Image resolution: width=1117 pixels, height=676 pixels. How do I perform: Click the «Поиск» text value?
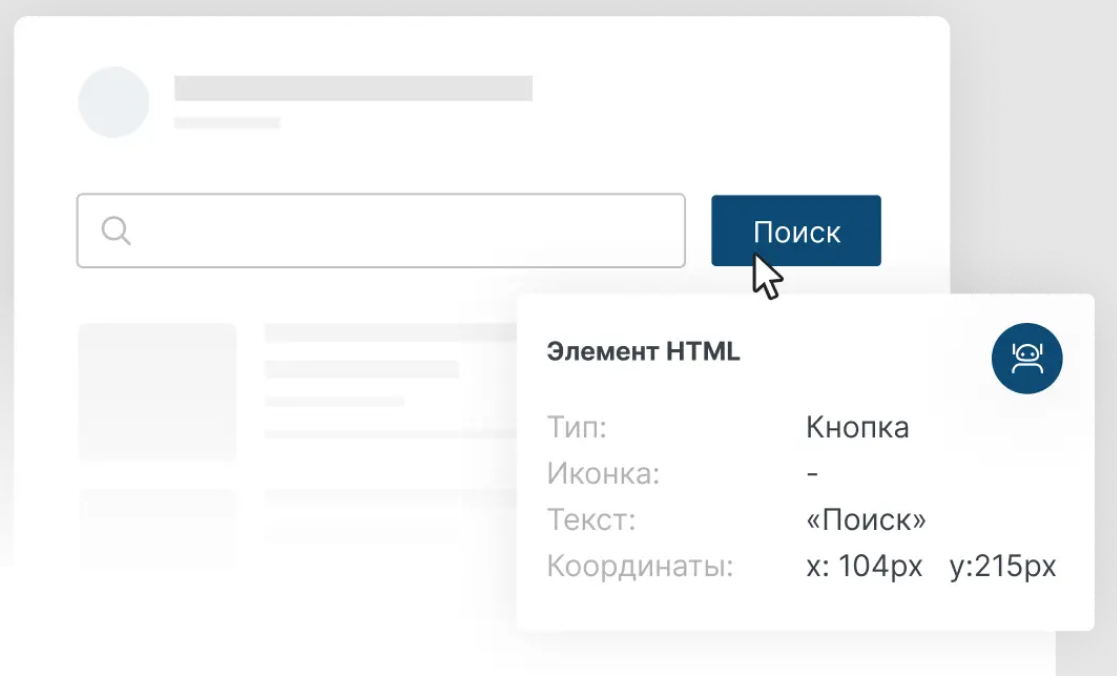[865, 520]
